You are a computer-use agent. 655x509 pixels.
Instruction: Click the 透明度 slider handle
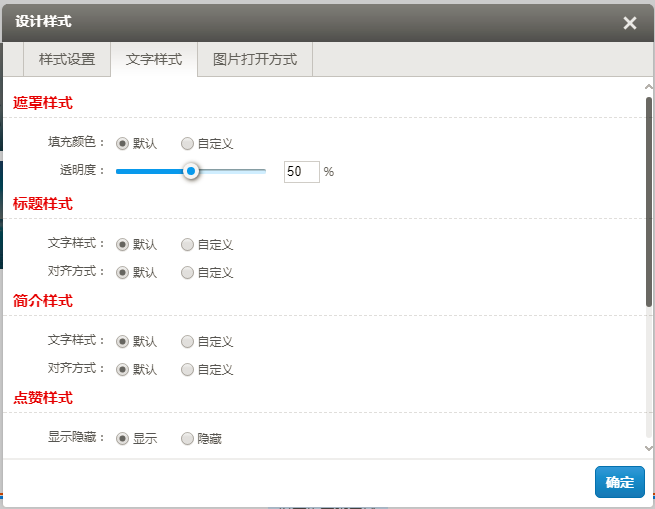click(x=191, y=171)
